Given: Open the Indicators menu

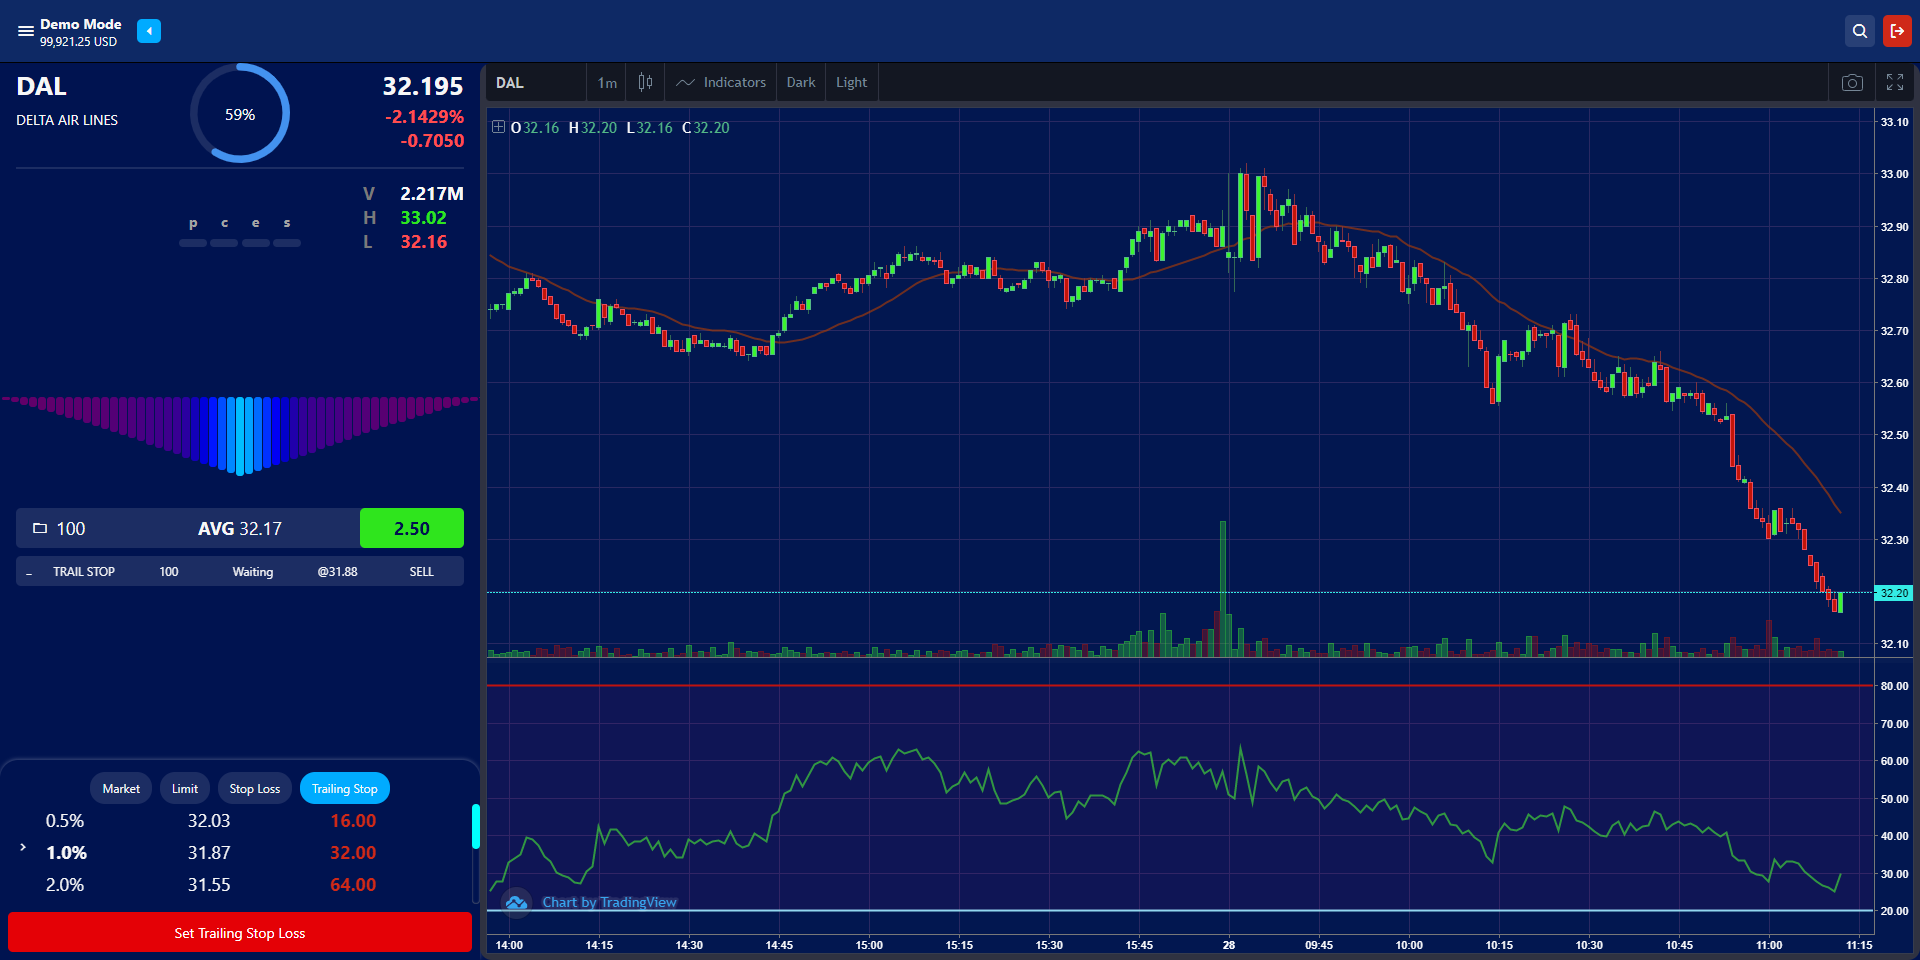Looking at the screenshot, I should tap(721, 83).
